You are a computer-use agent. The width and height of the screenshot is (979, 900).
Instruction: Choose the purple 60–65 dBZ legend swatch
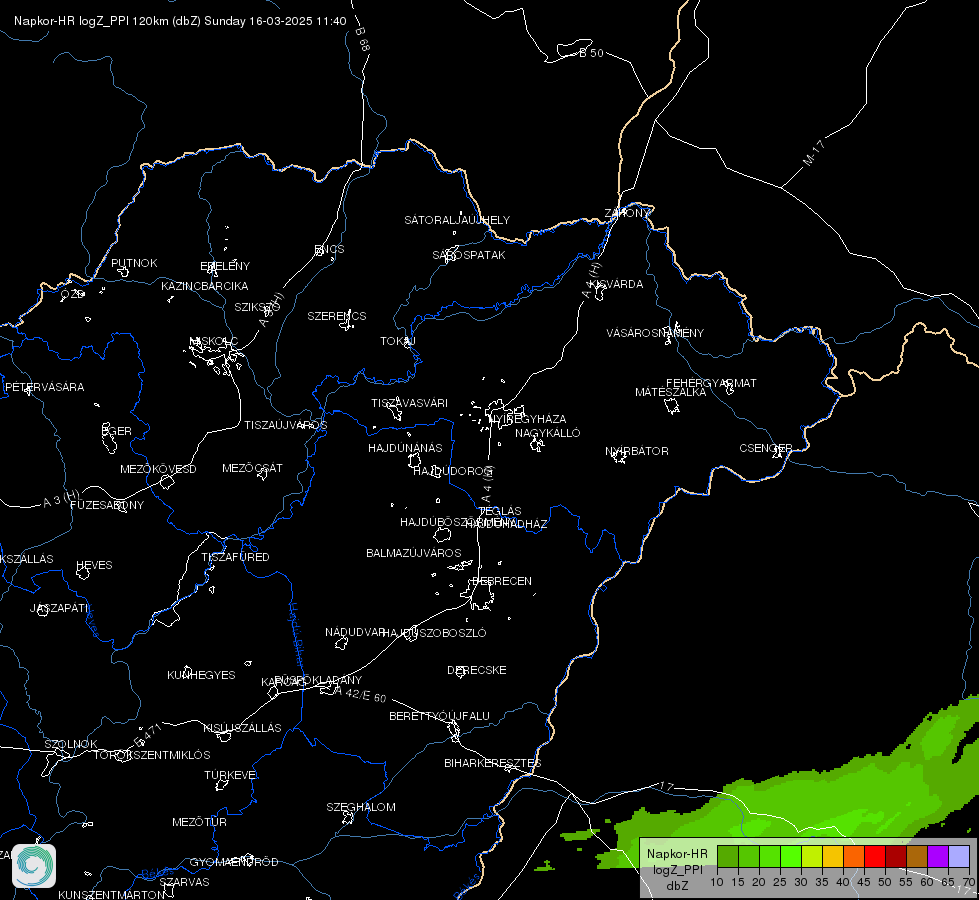point(938,856)
